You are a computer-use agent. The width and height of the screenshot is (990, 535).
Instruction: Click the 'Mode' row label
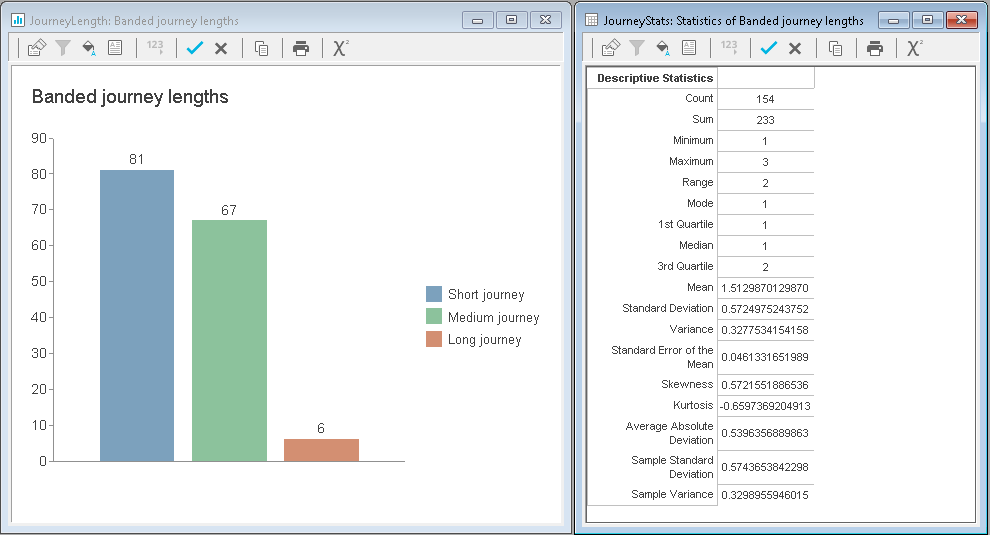click(x=700, y=203)
